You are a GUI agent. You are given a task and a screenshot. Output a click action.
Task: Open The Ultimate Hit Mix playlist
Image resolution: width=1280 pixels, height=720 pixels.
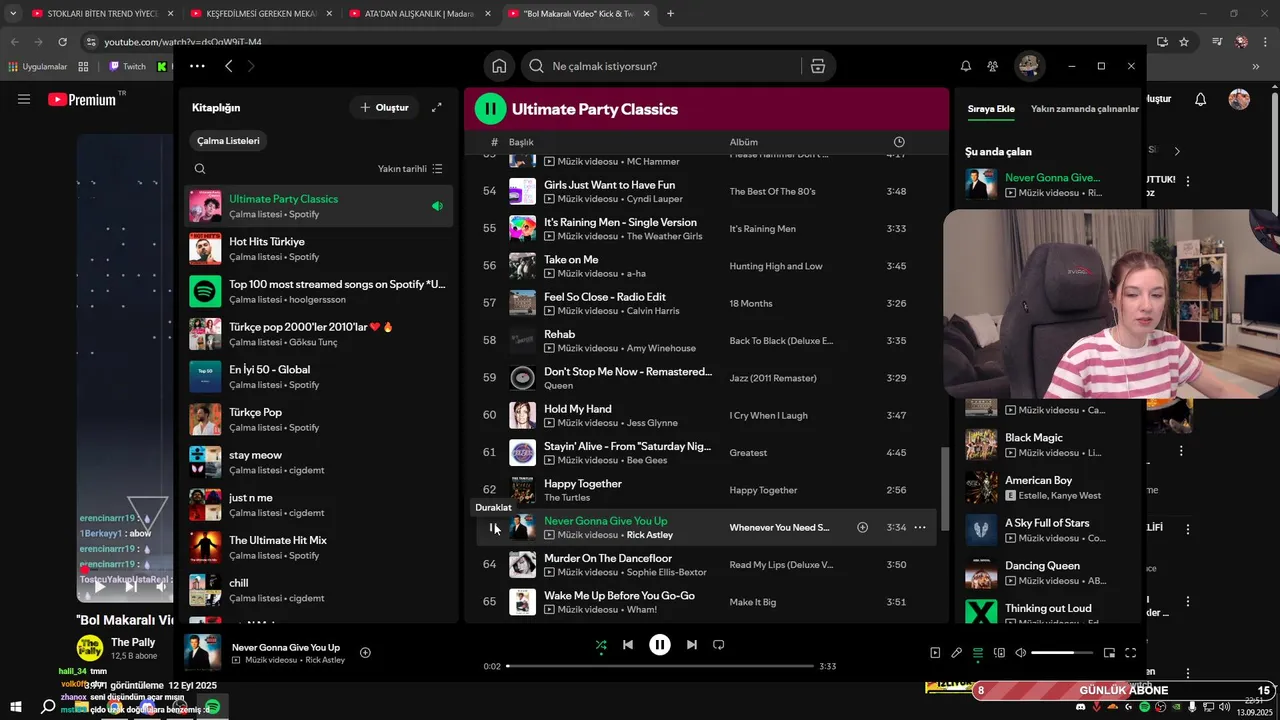(318, 547)
